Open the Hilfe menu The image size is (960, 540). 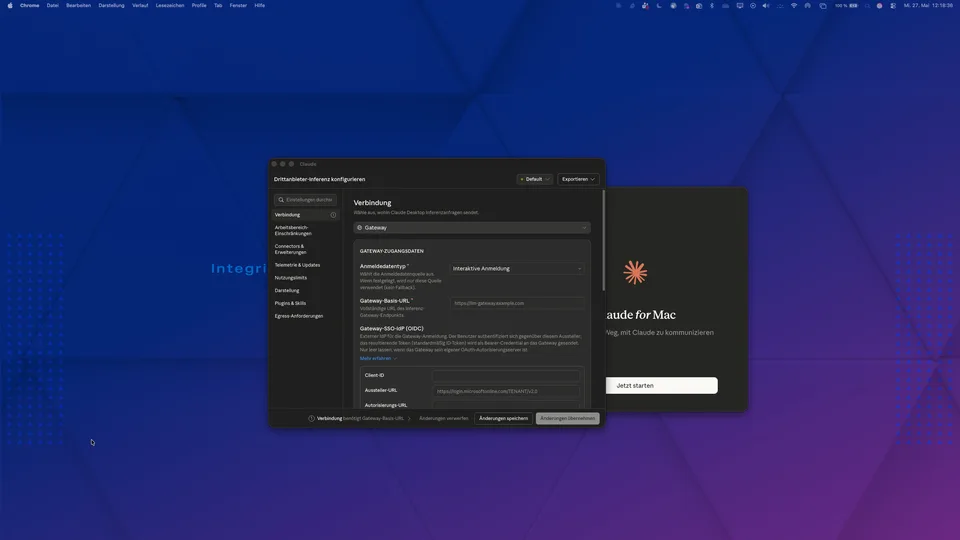[260, 6]
